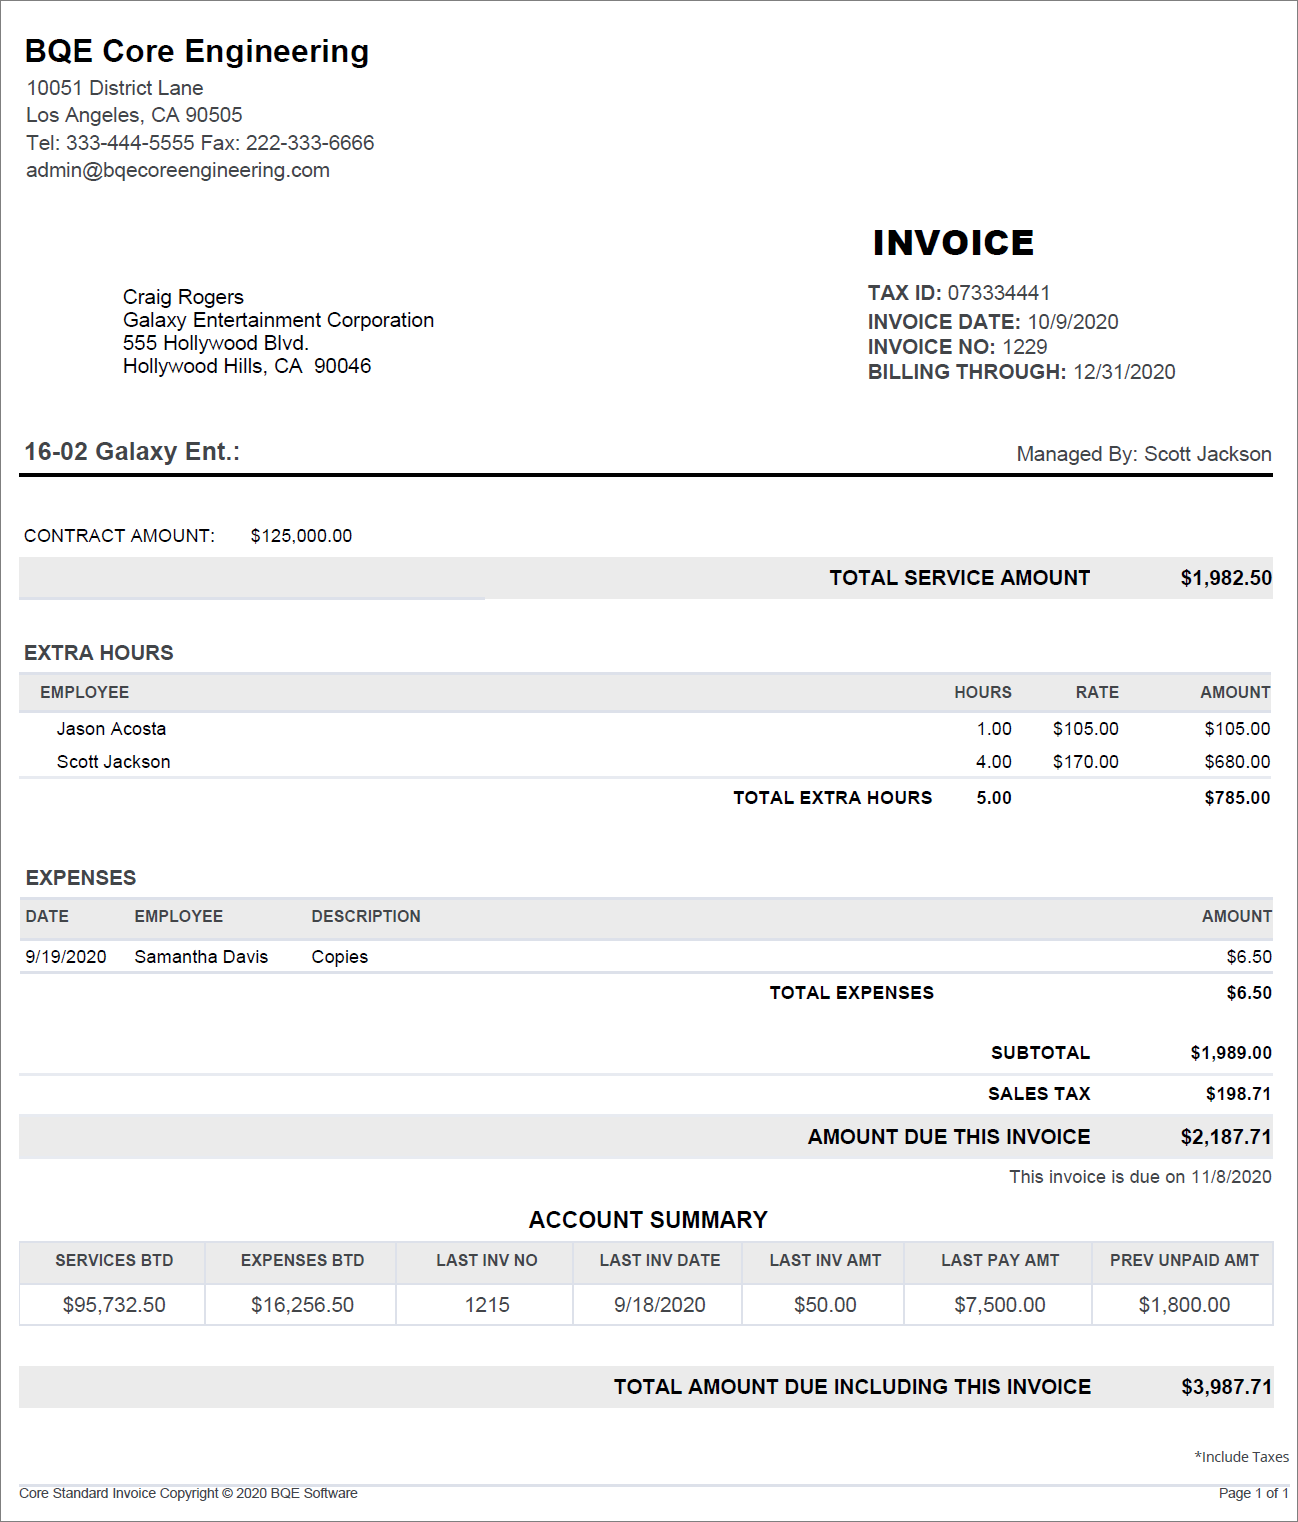Click the total amount due $3,987.71
The width and height of the screenshot is (1298, 1522).
(x=1226, y=1387)
